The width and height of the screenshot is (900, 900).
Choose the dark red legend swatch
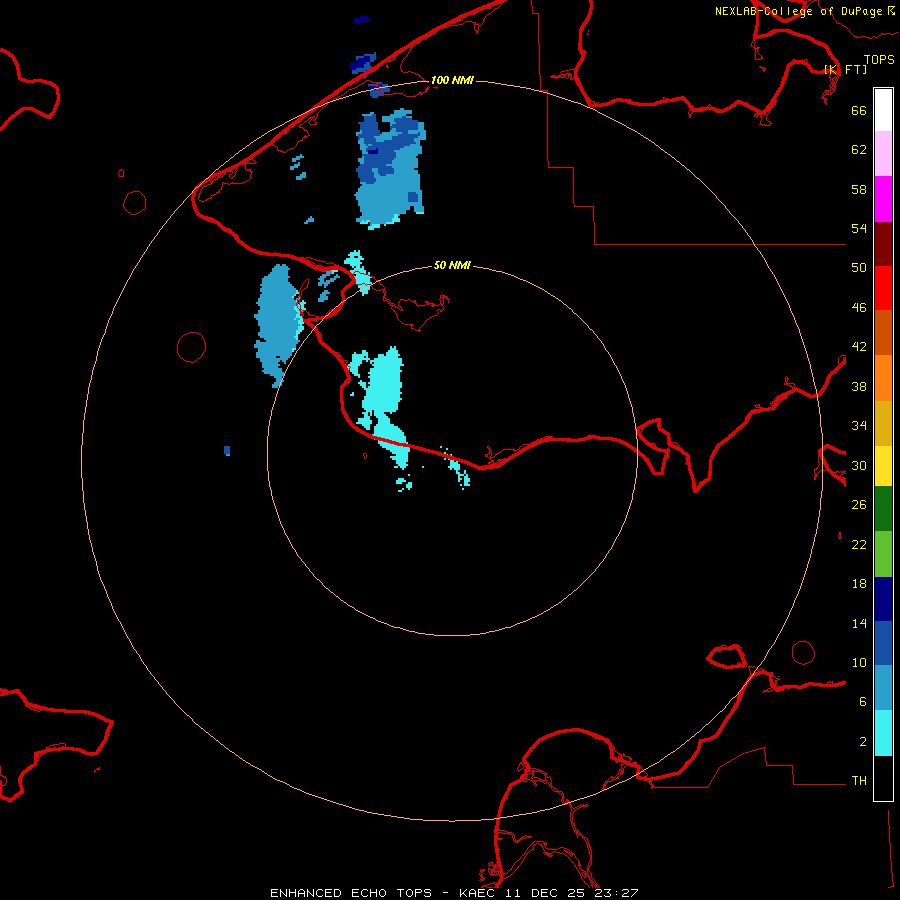tap(883, 244)
